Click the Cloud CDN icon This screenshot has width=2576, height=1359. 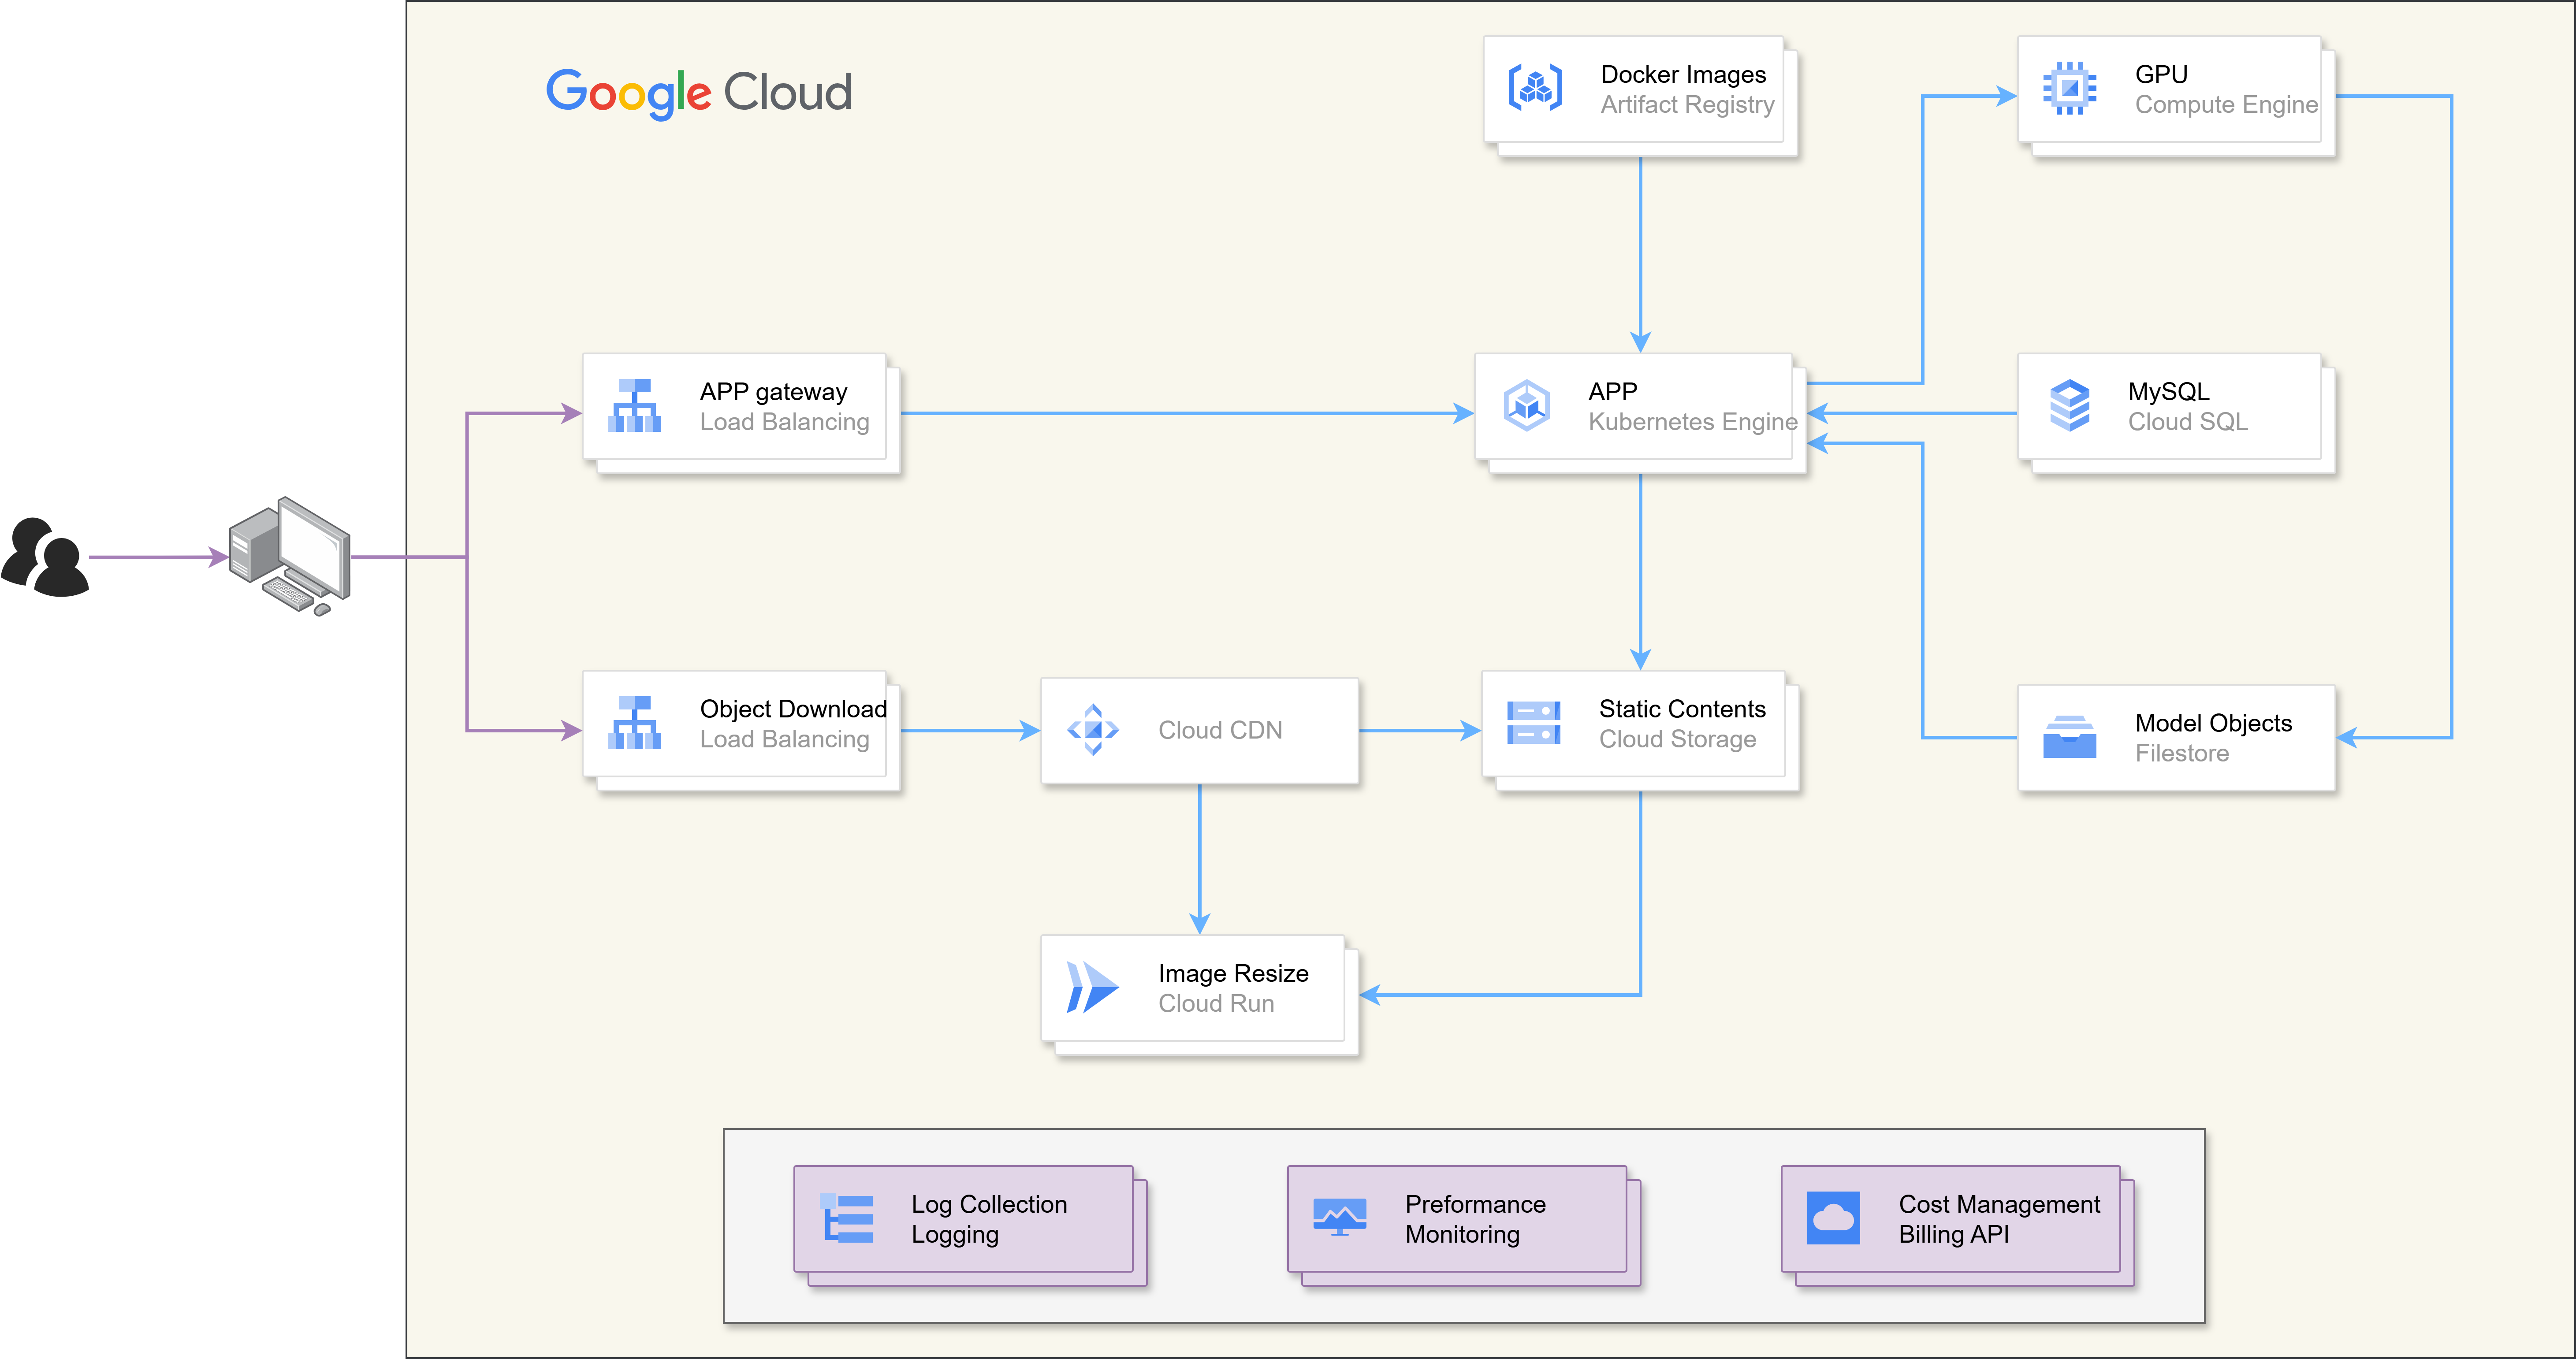[x=1093, y=730]
